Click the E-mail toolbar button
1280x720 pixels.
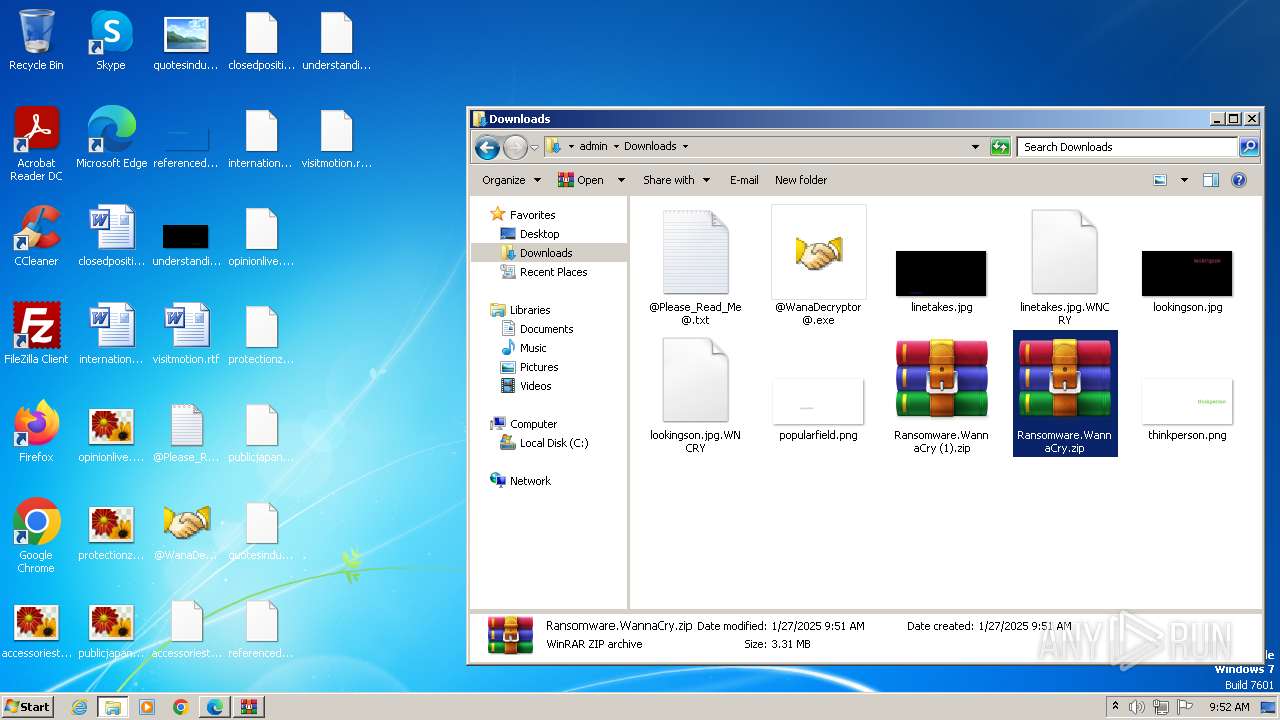pyautogui.click(x=744, y=180)
